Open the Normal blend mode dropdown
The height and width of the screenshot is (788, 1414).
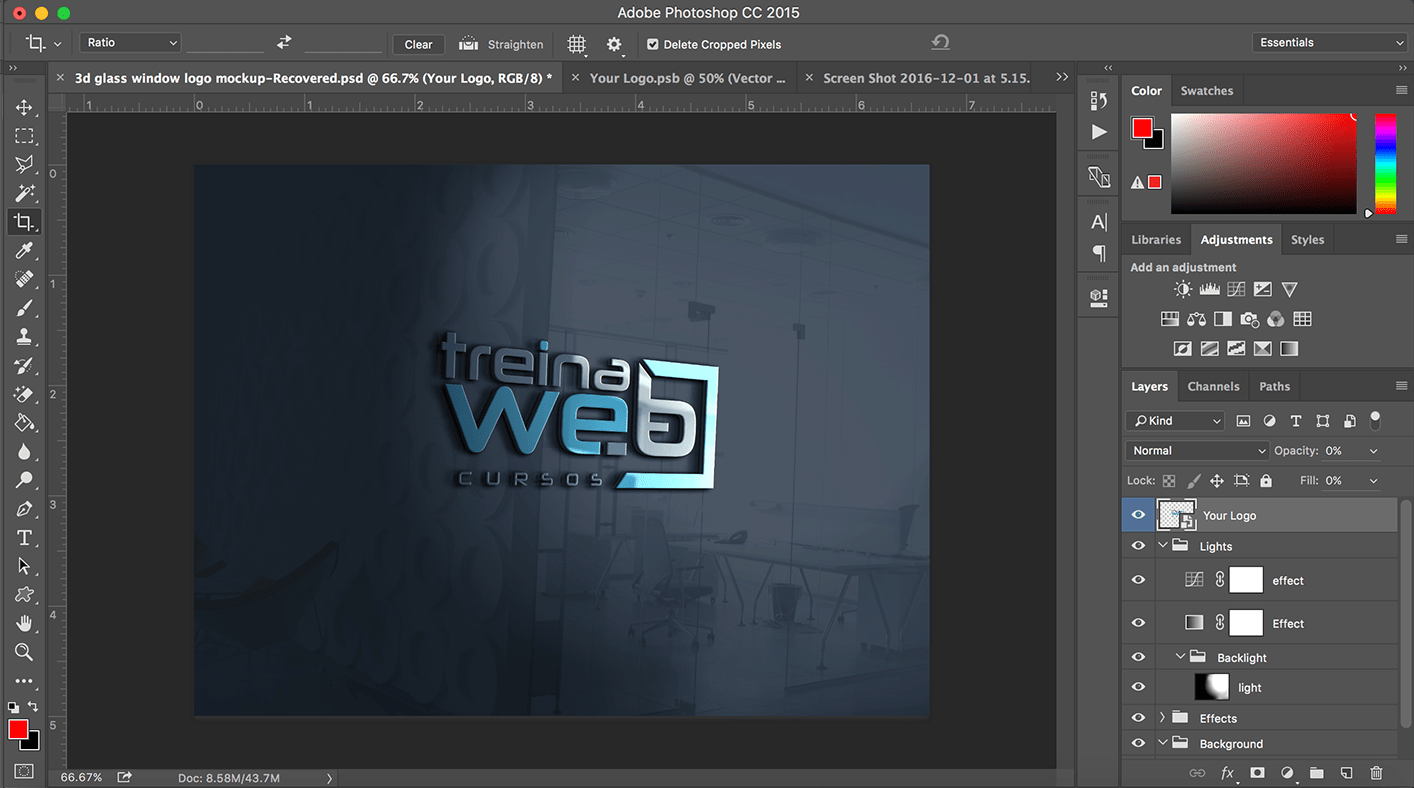[1197, 451]
